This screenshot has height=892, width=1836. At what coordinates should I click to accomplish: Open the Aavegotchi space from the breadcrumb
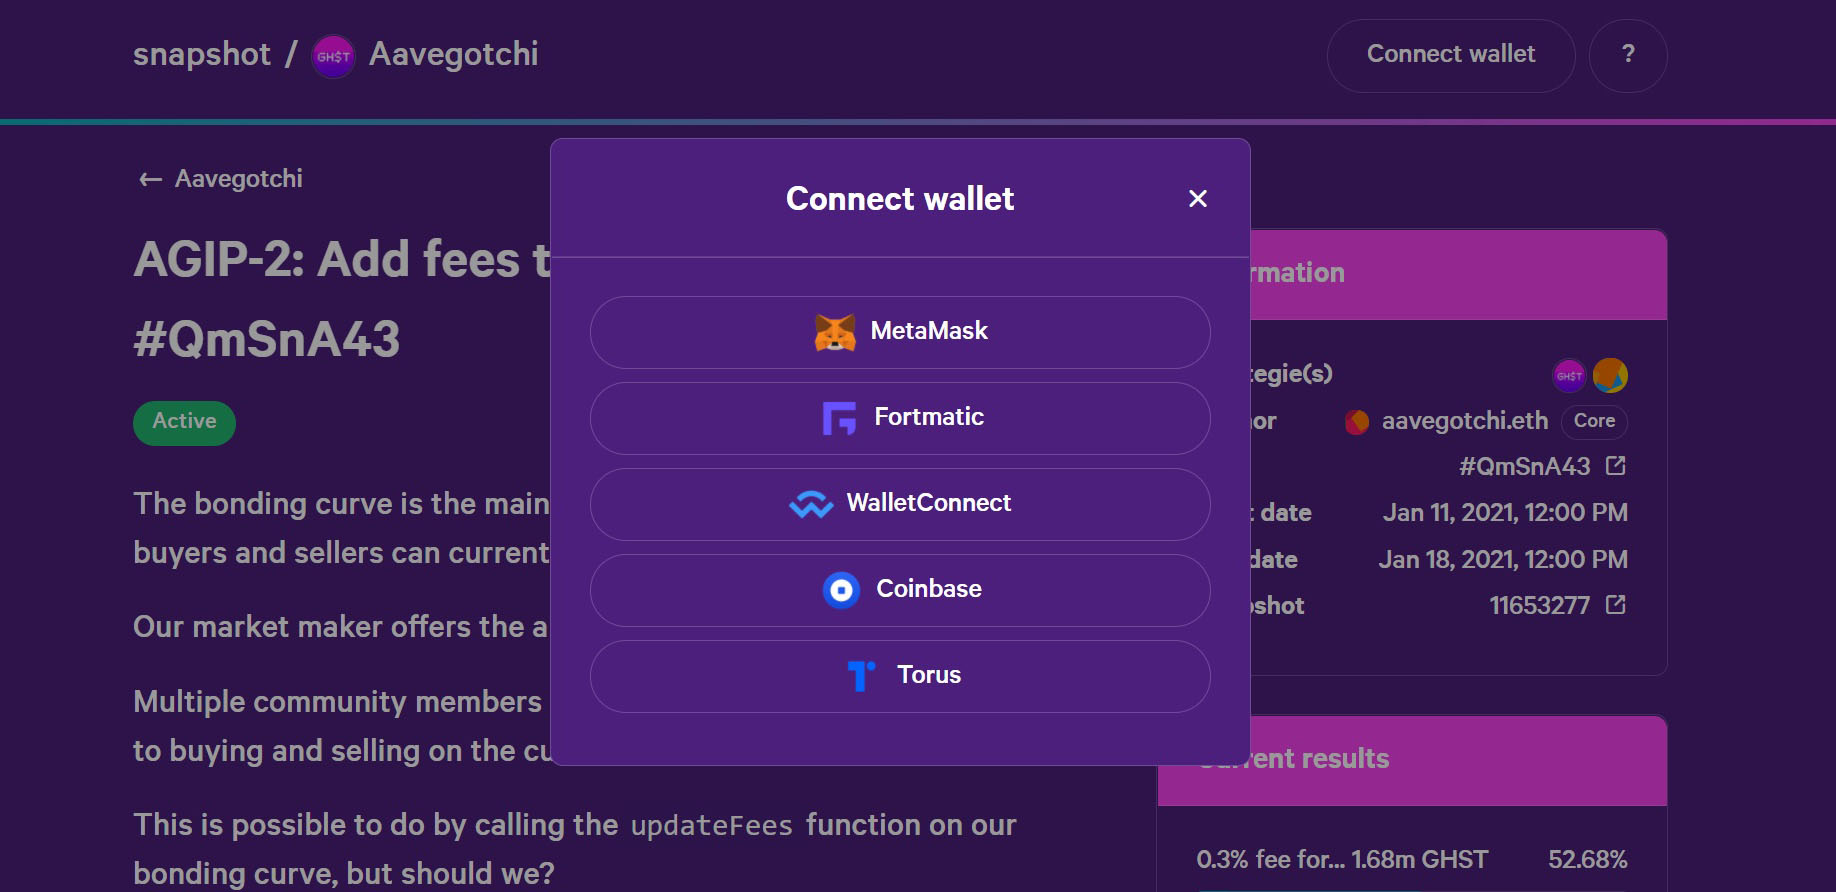tap(455, 55)
